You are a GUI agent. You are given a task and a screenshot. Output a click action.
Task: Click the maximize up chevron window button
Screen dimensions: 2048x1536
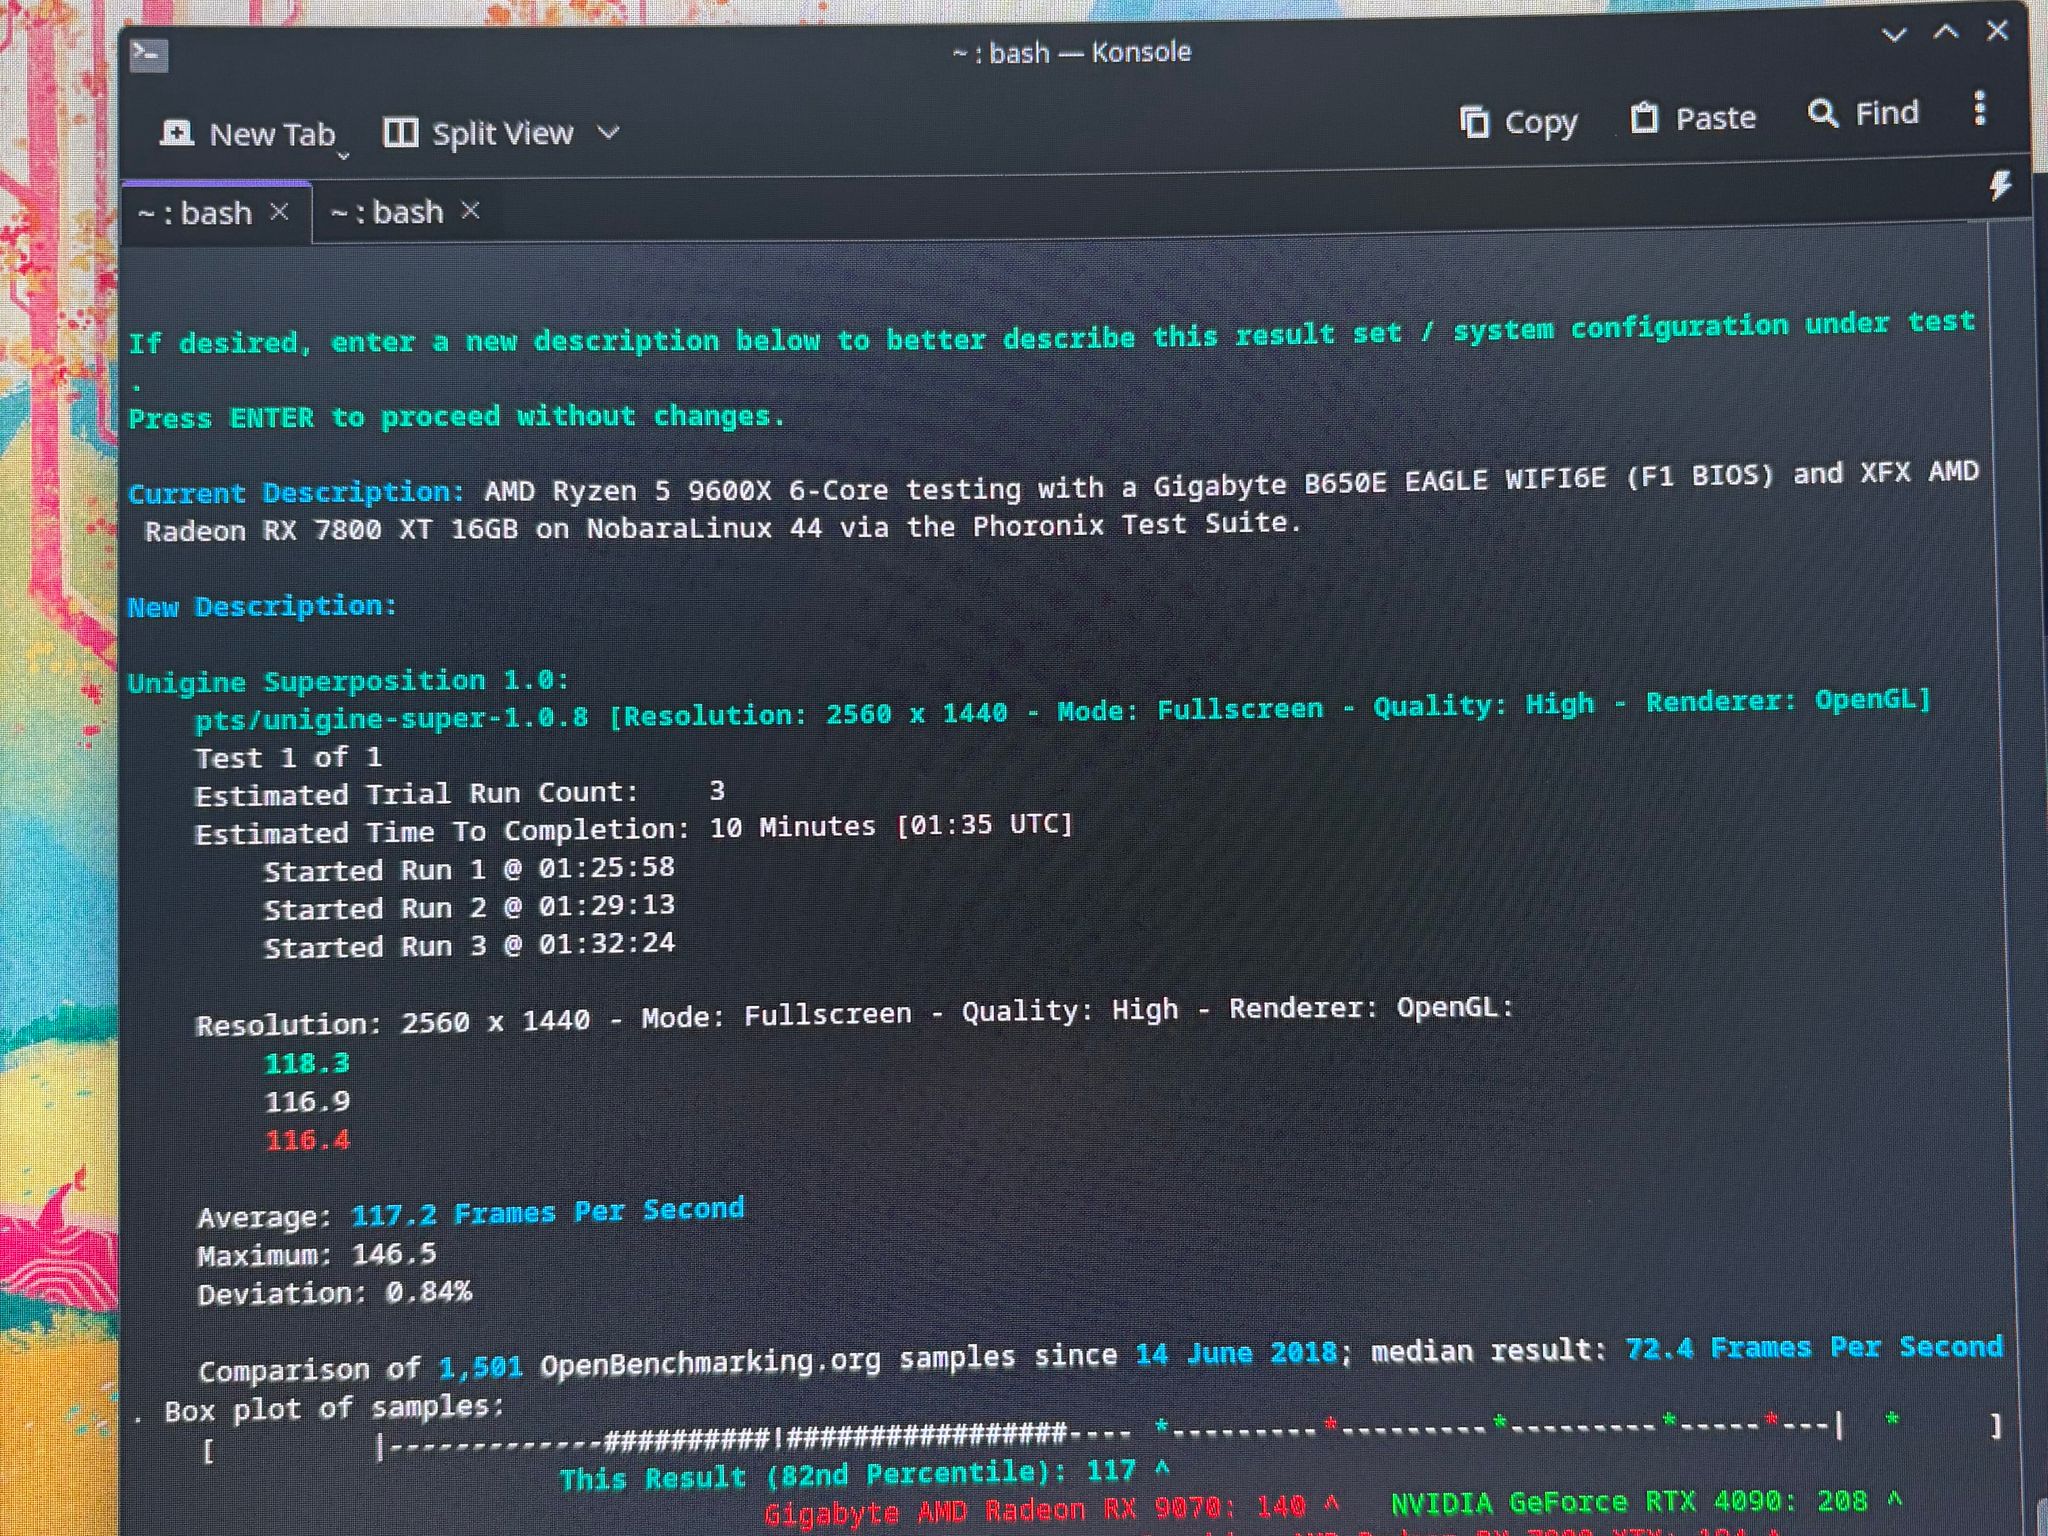pyautogui.click(x=1945, y=32)
